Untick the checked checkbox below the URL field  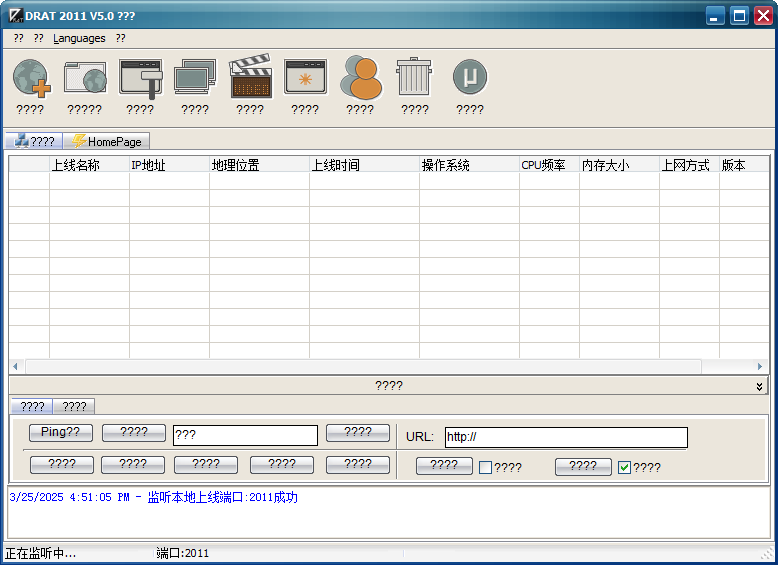(625, 467)
